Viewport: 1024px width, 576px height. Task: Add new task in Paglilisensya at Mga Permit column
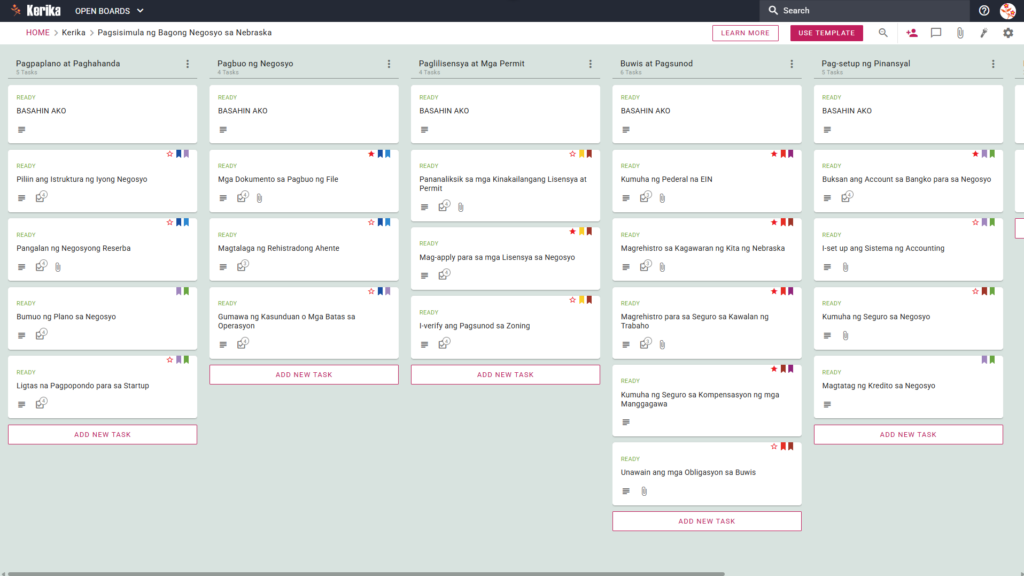click(505, 375)
